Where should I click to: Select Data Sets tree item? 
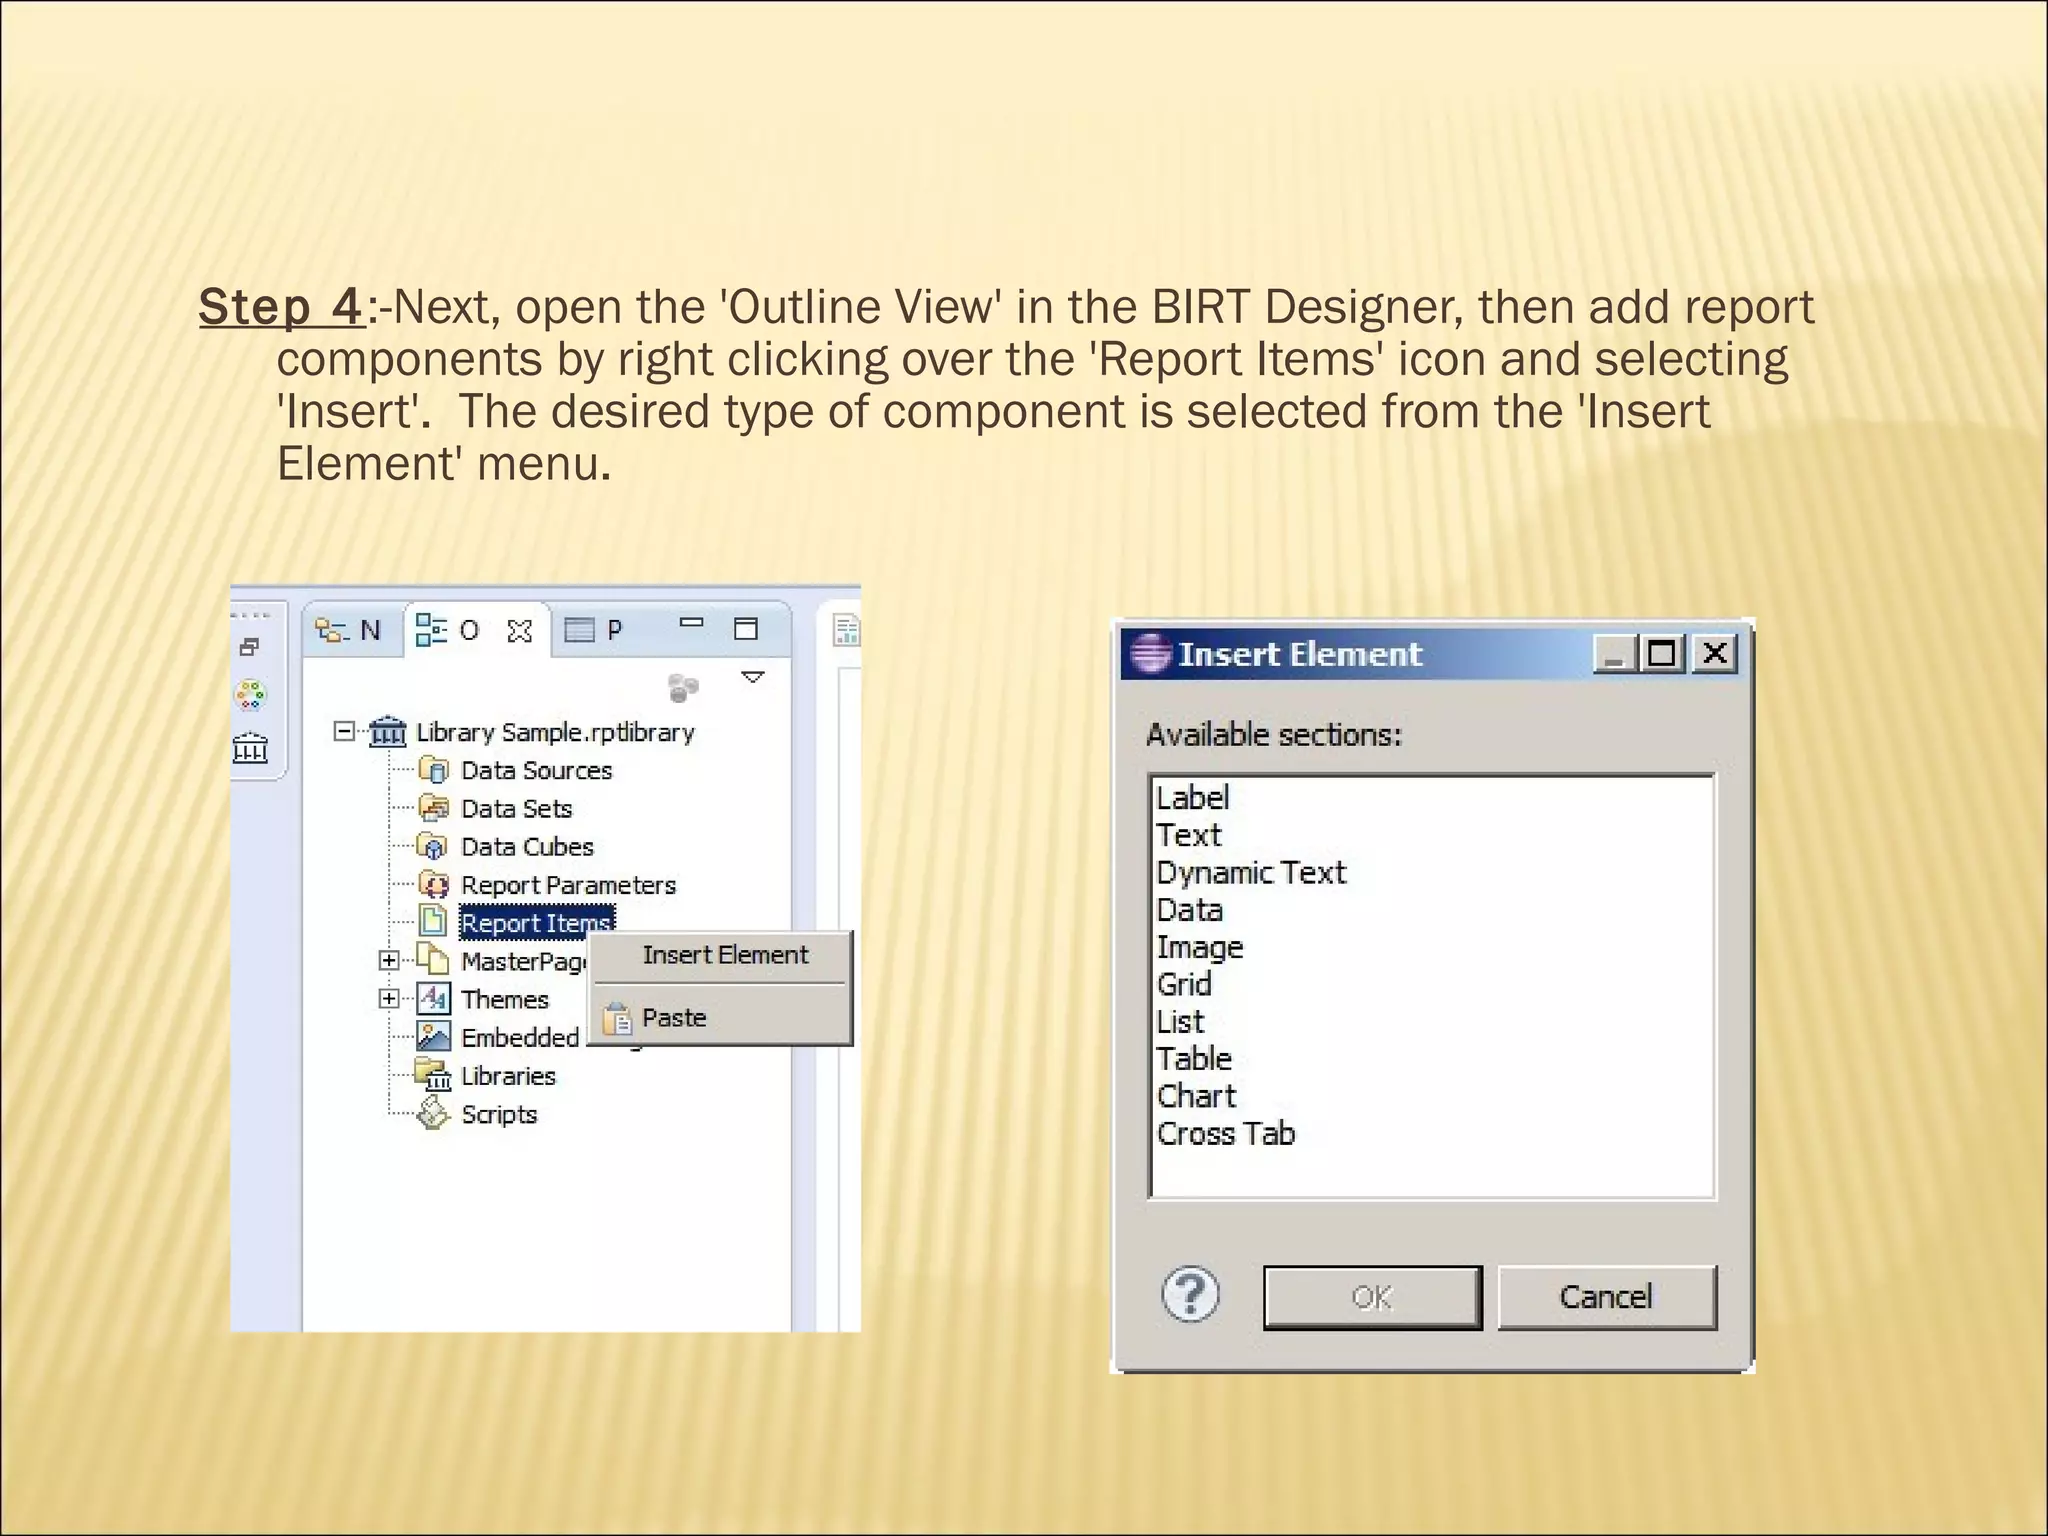tap(516, 809)
